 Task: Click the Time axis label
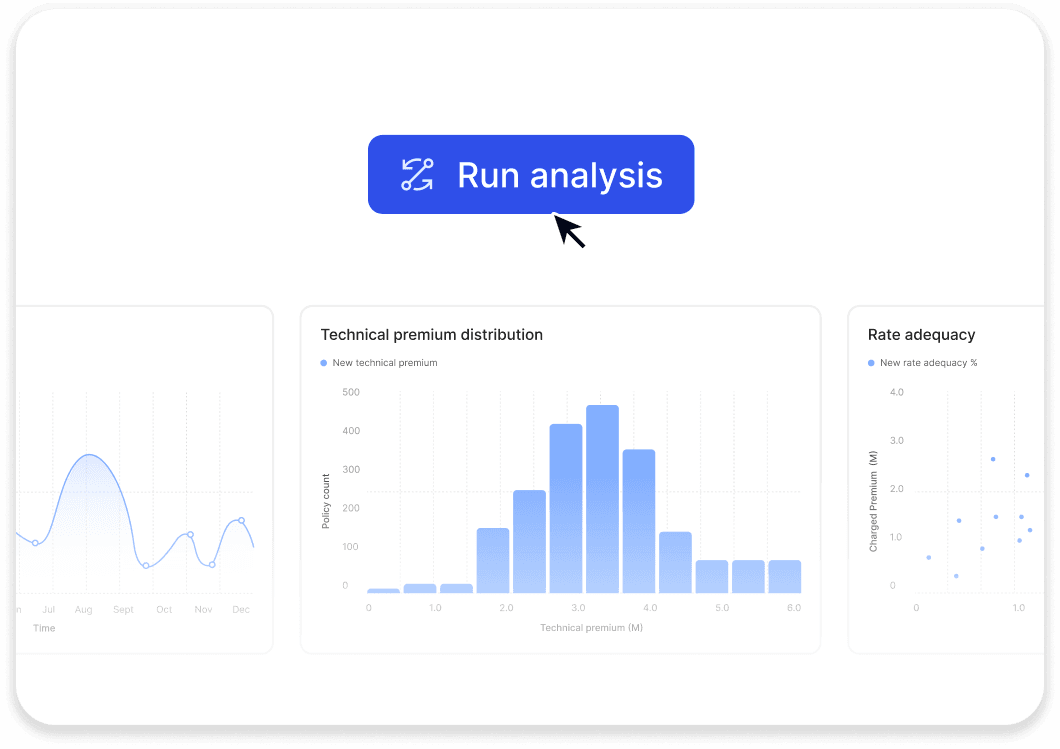coord(44,628)
